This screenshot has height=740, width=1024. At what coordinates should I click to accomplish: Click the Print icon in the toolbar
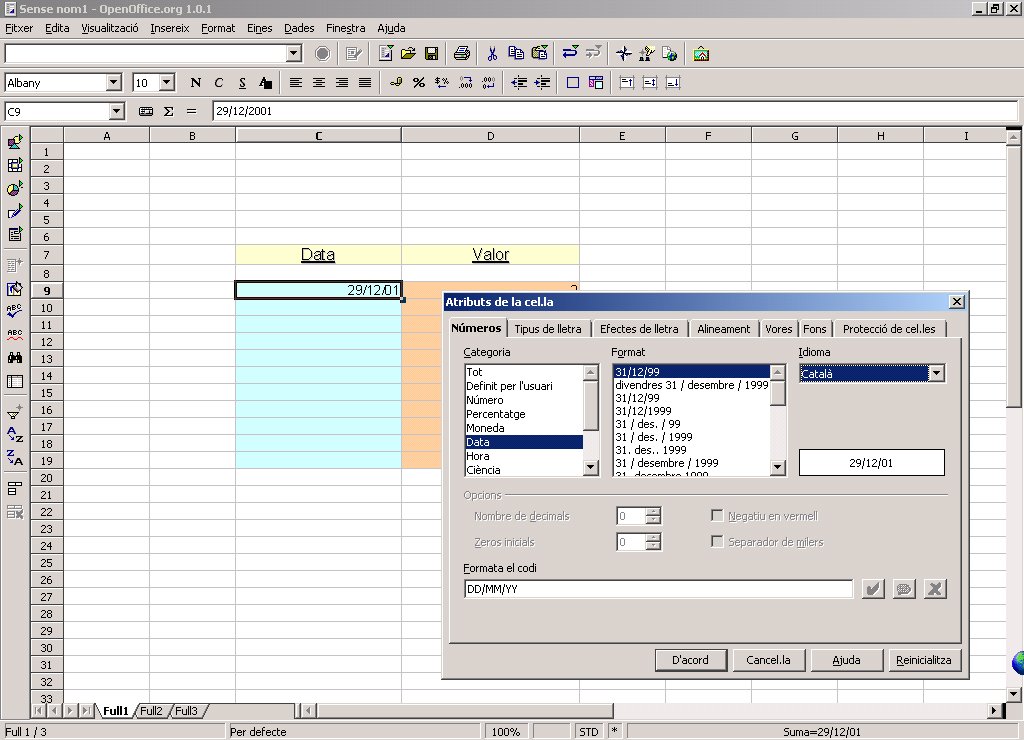pos(462,53)
